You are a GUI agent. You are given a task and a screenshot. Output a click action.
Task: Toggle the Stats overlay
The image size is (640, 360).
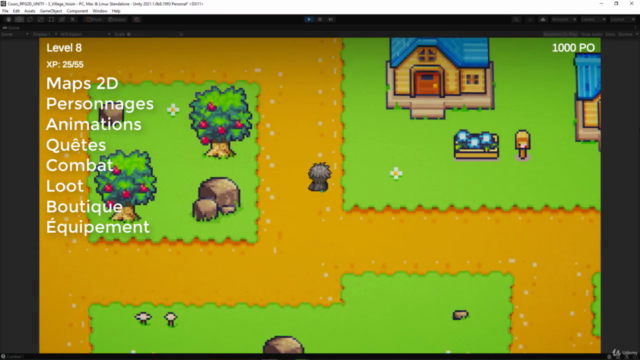tap(610, 34)
